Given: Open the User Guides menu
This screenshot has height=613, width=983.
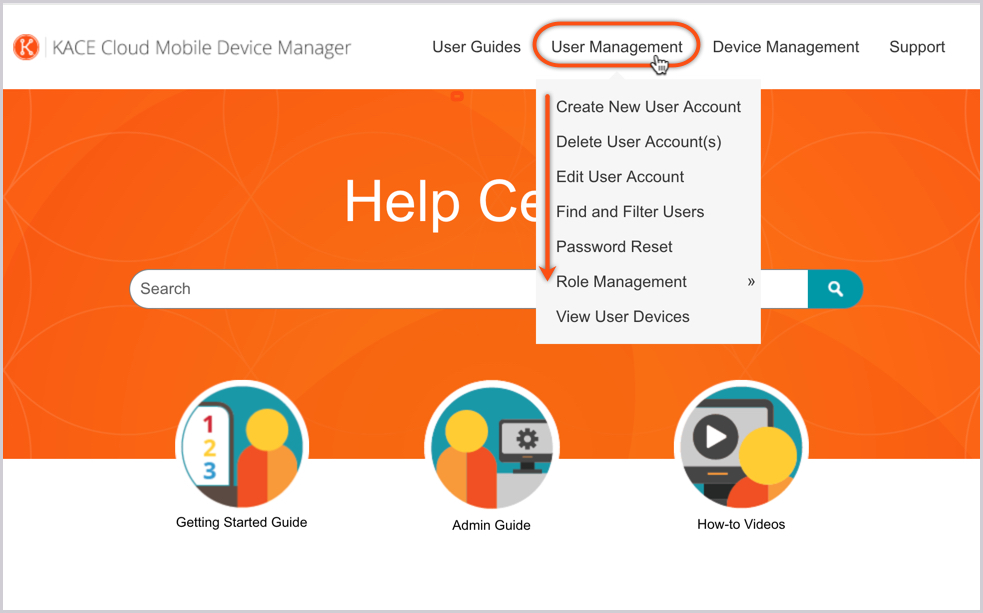Looking at the screenshot, I should [476, 47].
